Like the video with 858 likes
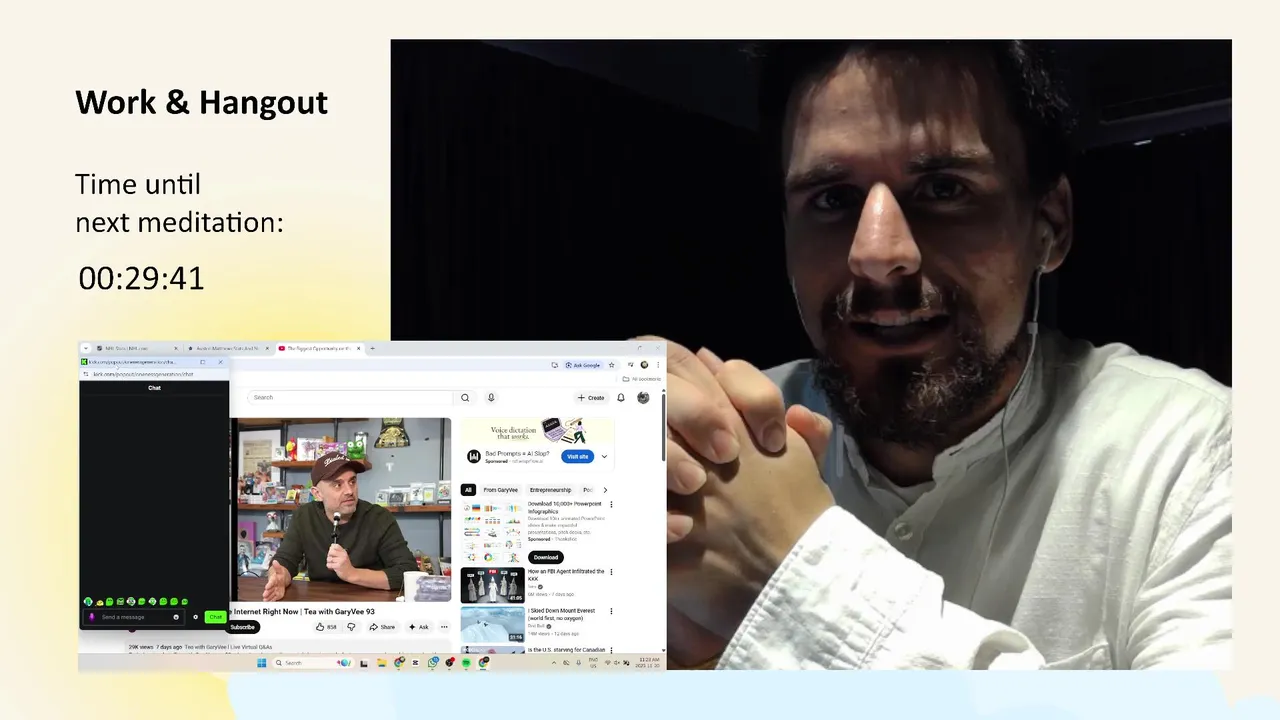Viewport: 1280px width, 720px height. (x=326, y=627)
